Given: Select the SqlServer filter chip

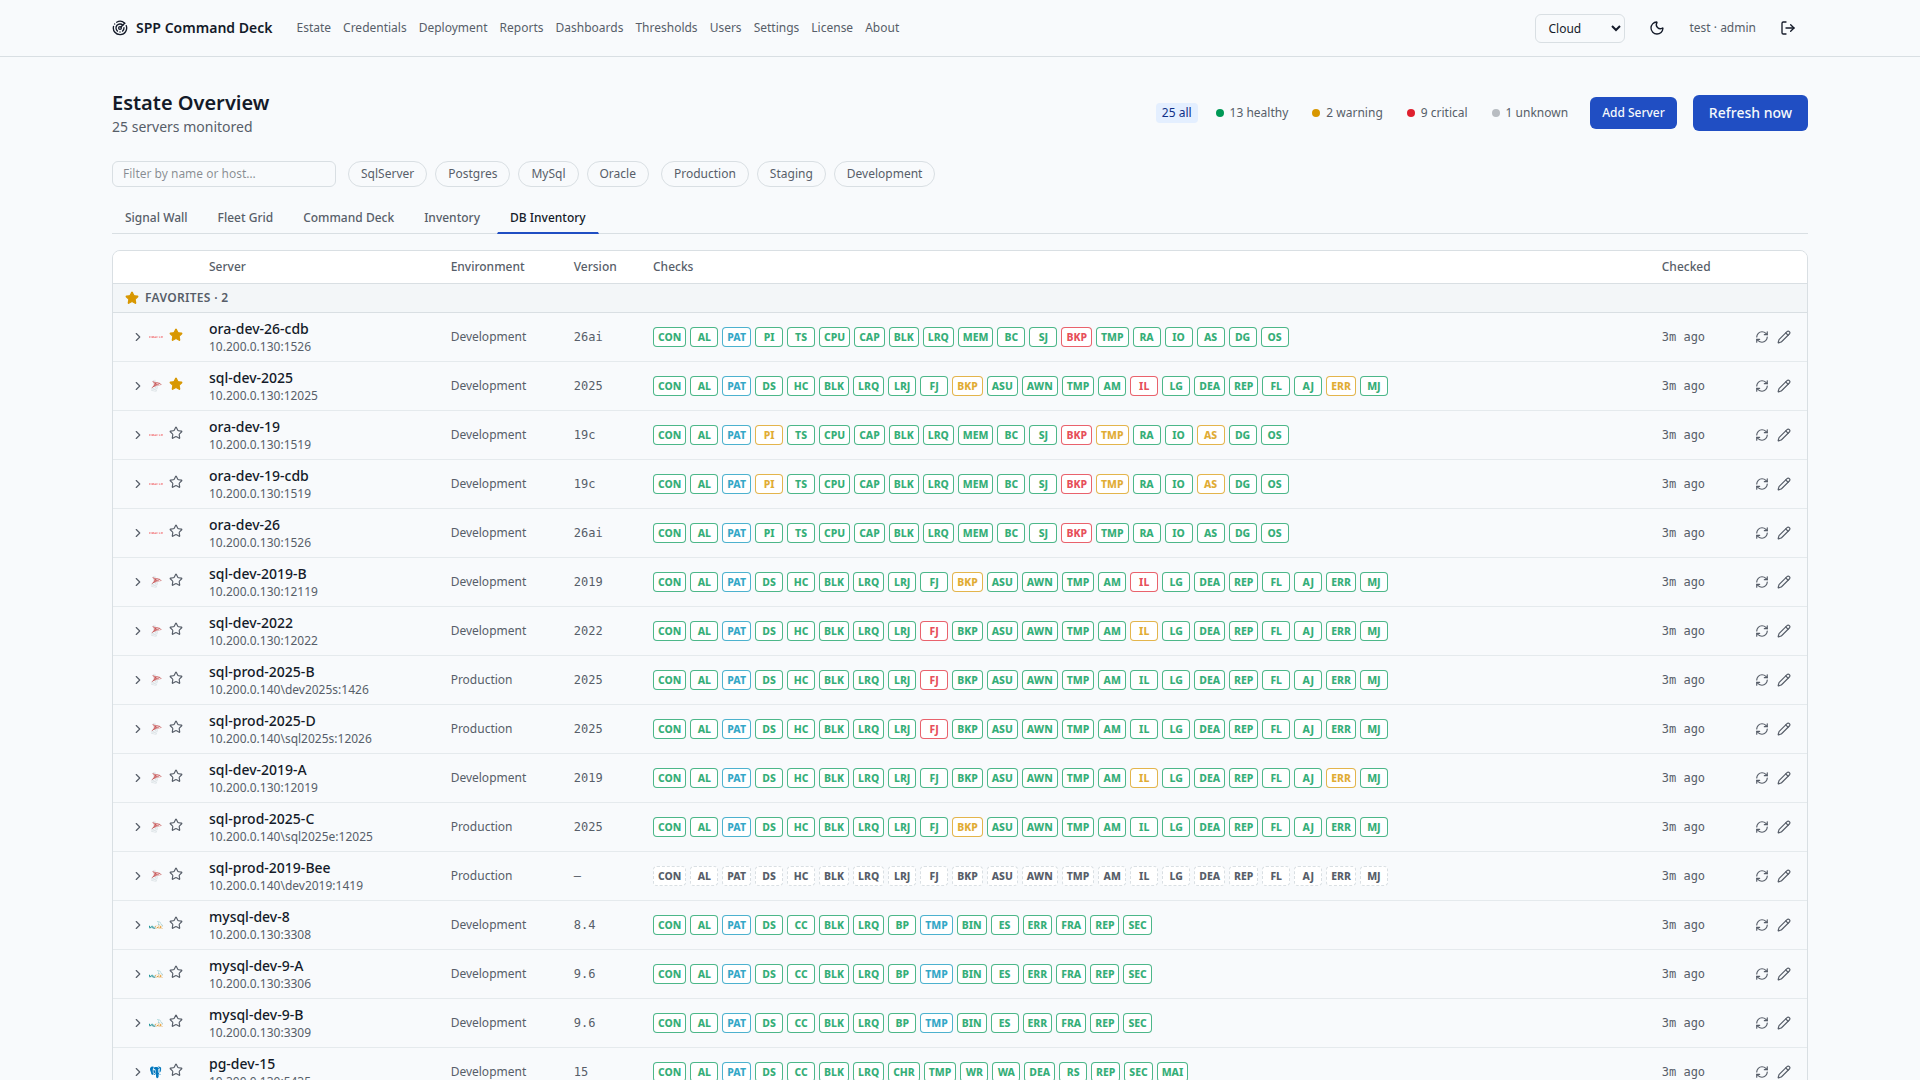Looking at the screenshot, I should pos(387,174).
